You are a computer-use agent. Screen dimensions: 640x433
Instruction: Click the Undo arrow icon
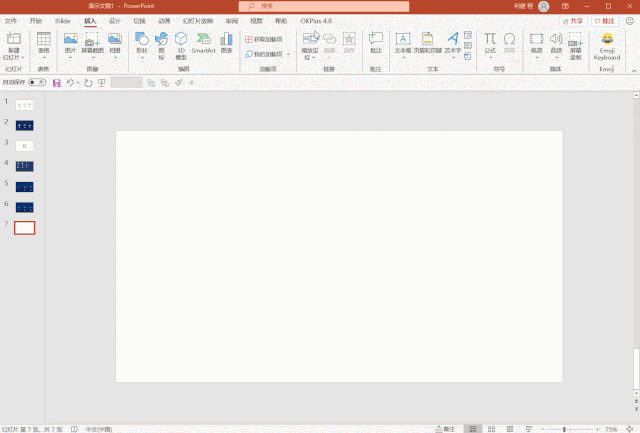(70, 83)
